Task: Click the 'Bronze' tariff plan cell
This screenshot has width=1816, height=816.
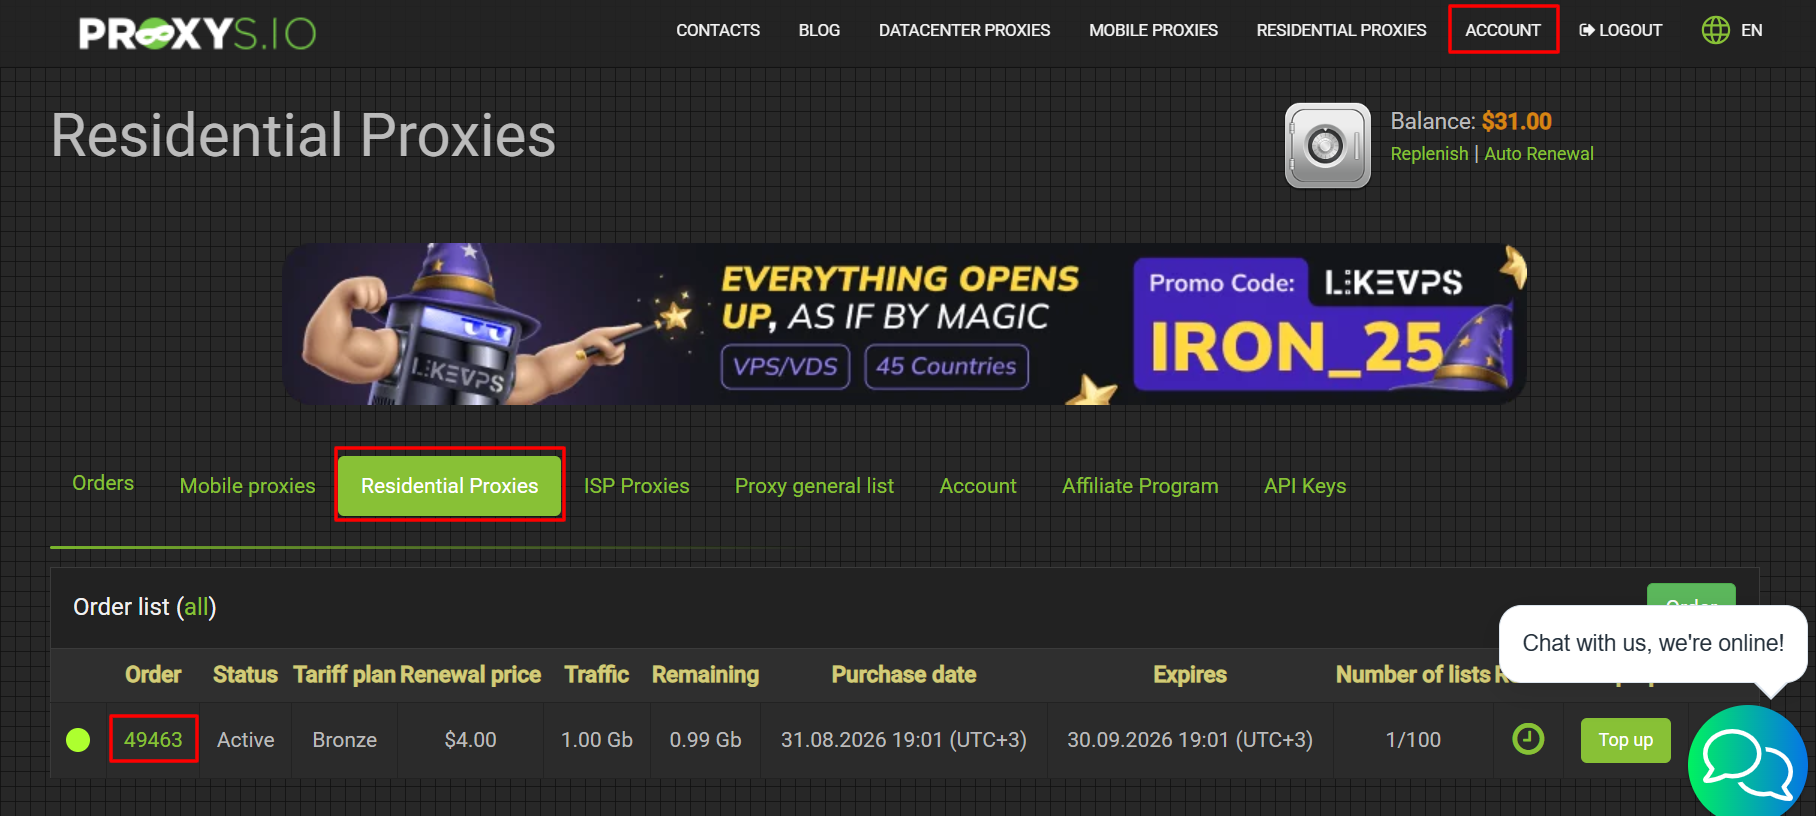Action: tap(344, 740)
